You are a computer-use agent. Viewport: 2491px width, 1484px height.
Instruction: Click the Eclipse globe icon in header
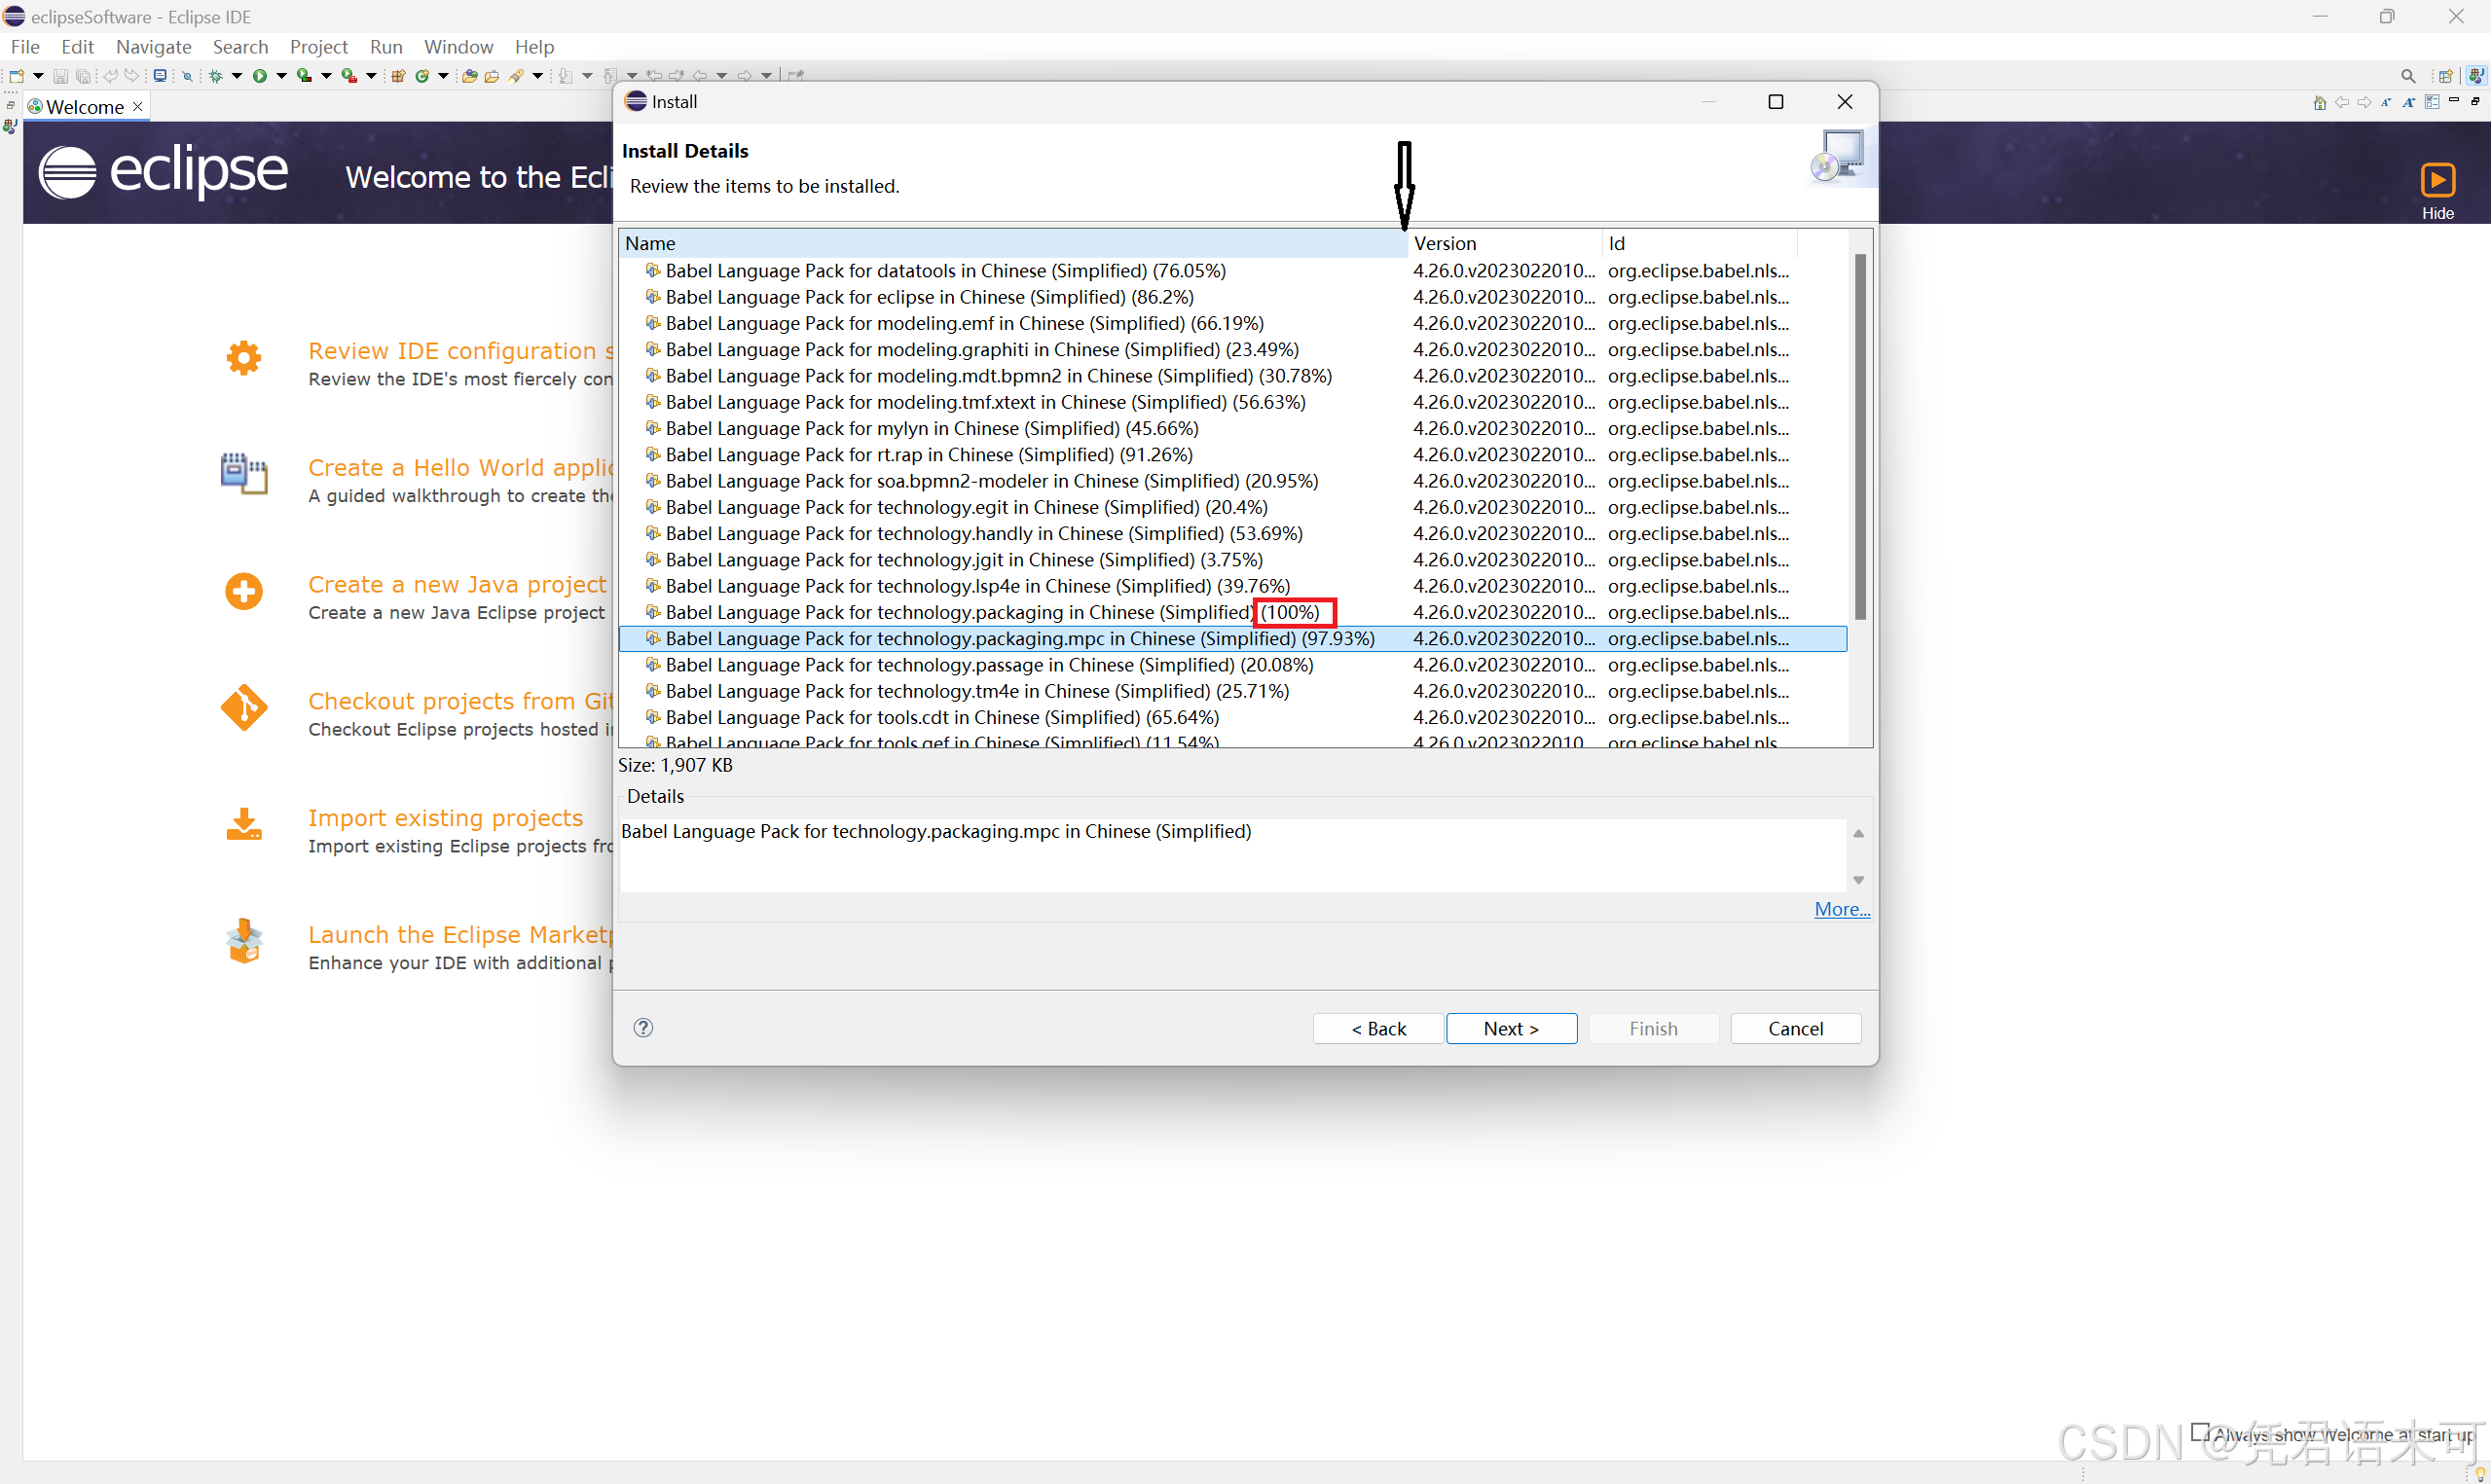click(71, 171)
